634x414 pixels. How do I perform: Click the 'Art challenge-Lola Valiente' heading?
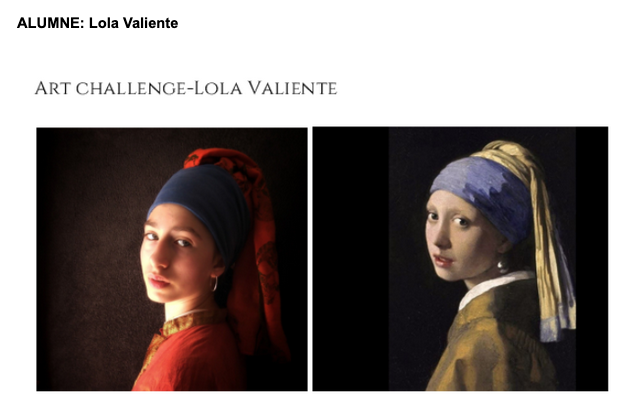186,88
